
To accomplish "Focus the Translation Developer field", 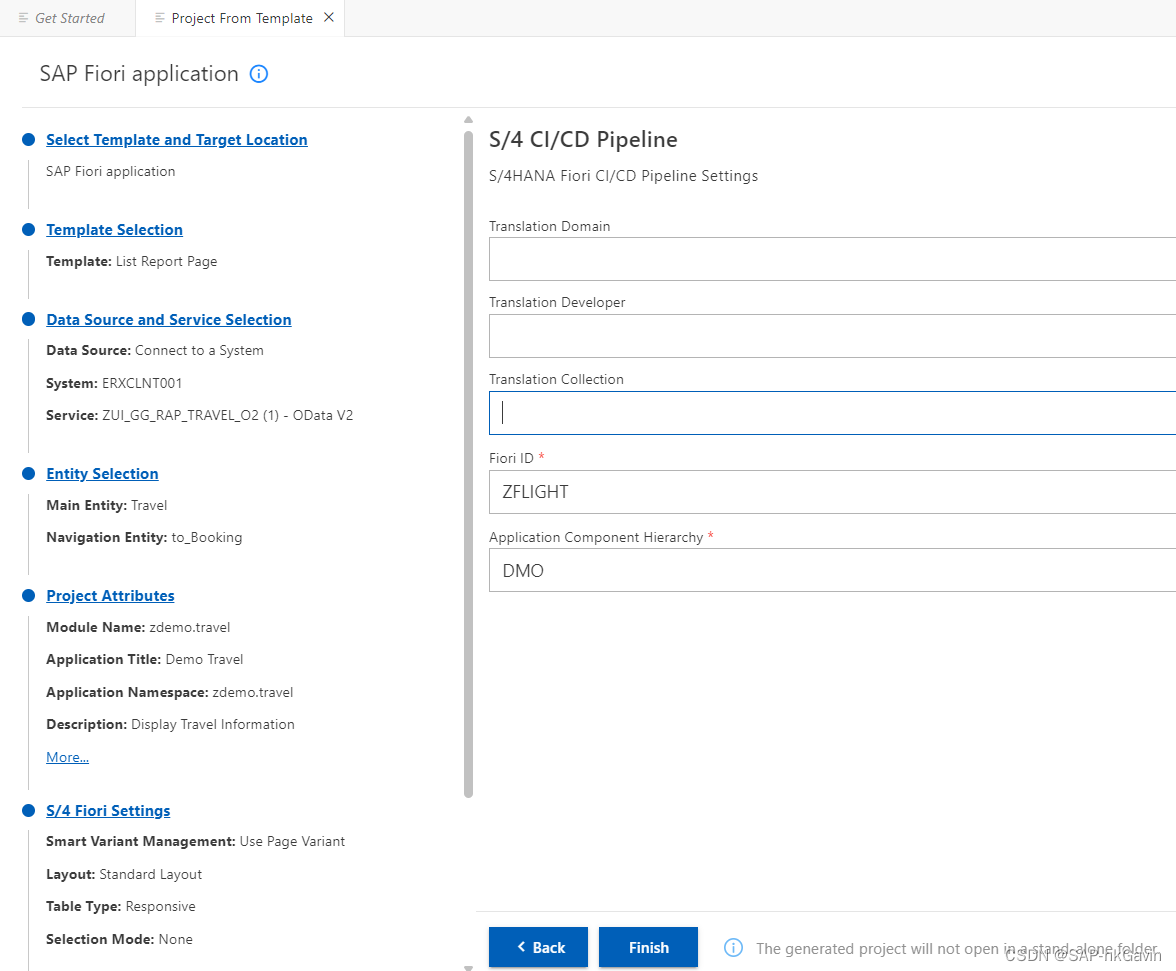I will (832, 336).
